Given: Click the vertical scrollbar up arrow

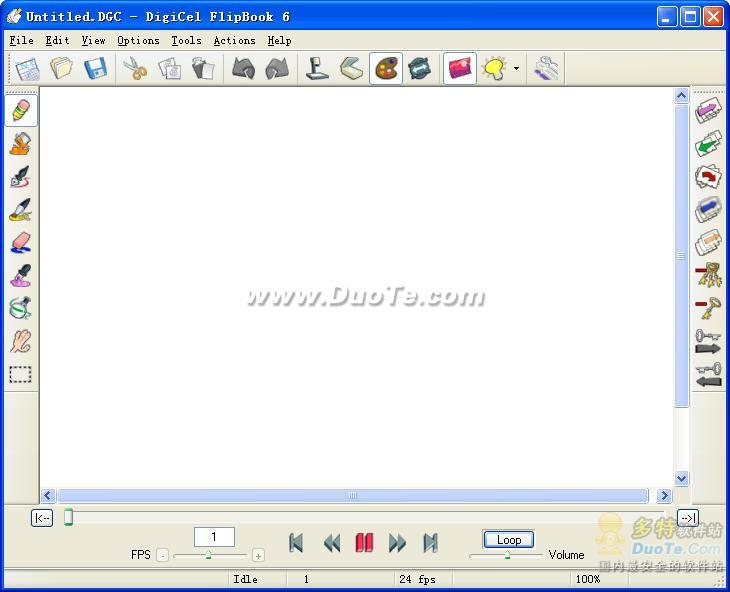Looking at the screenshot, I should (682, 95).
